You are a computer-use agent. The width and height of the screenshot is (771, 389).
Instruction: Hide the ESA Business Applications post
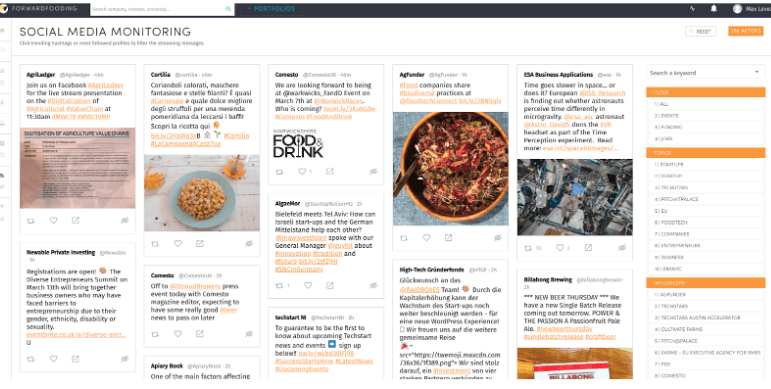(x=623, y=248)
